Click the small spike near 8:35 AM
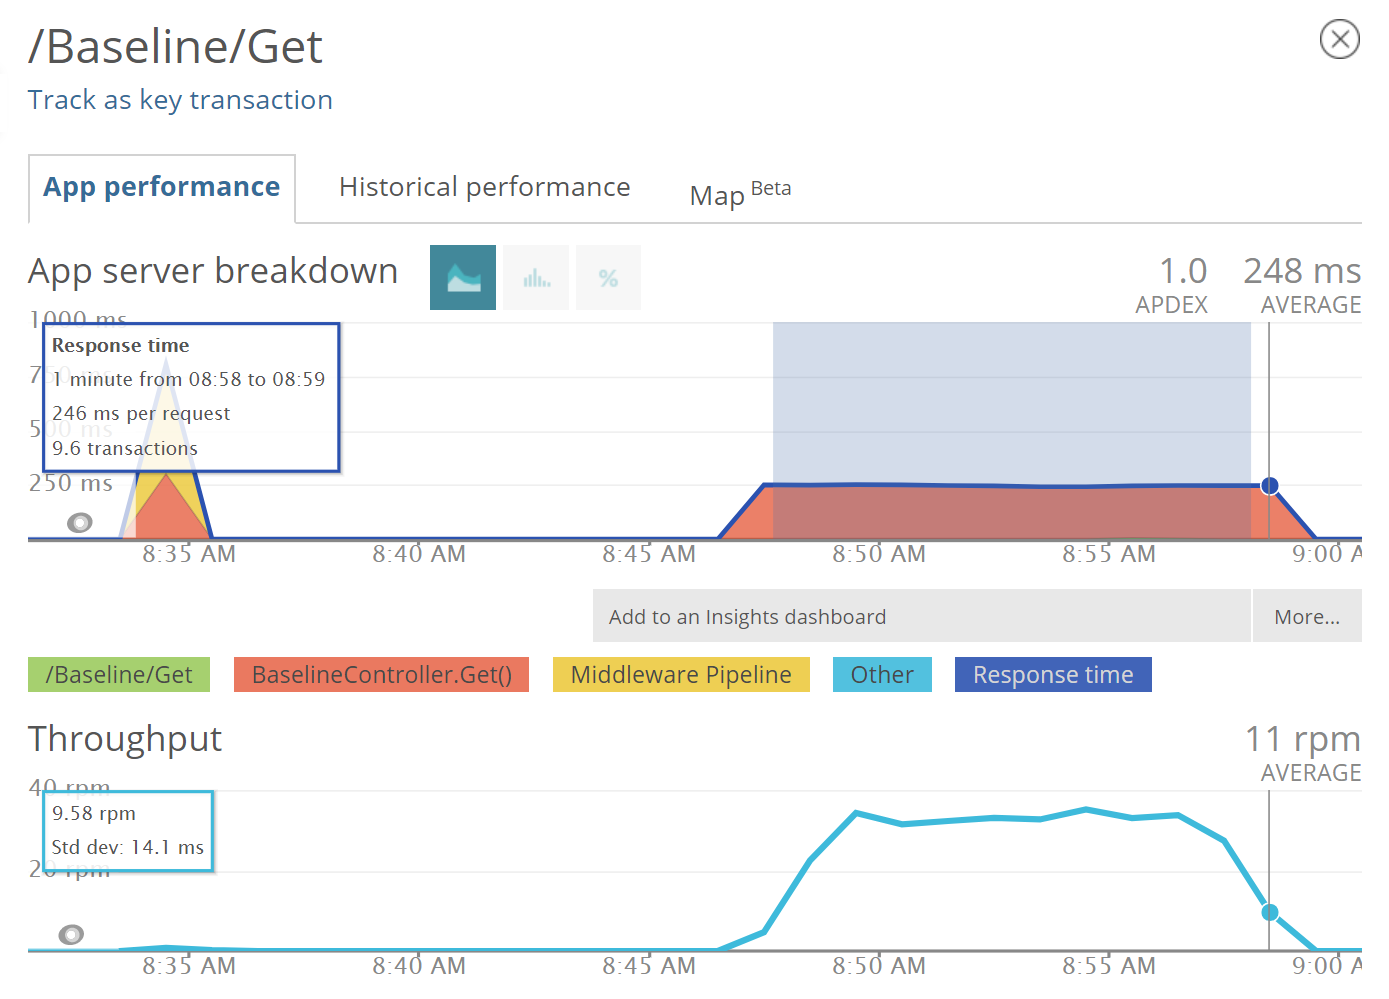This screenshot has height=999, width=1389. pyautogui.click(x=166, y=505)
